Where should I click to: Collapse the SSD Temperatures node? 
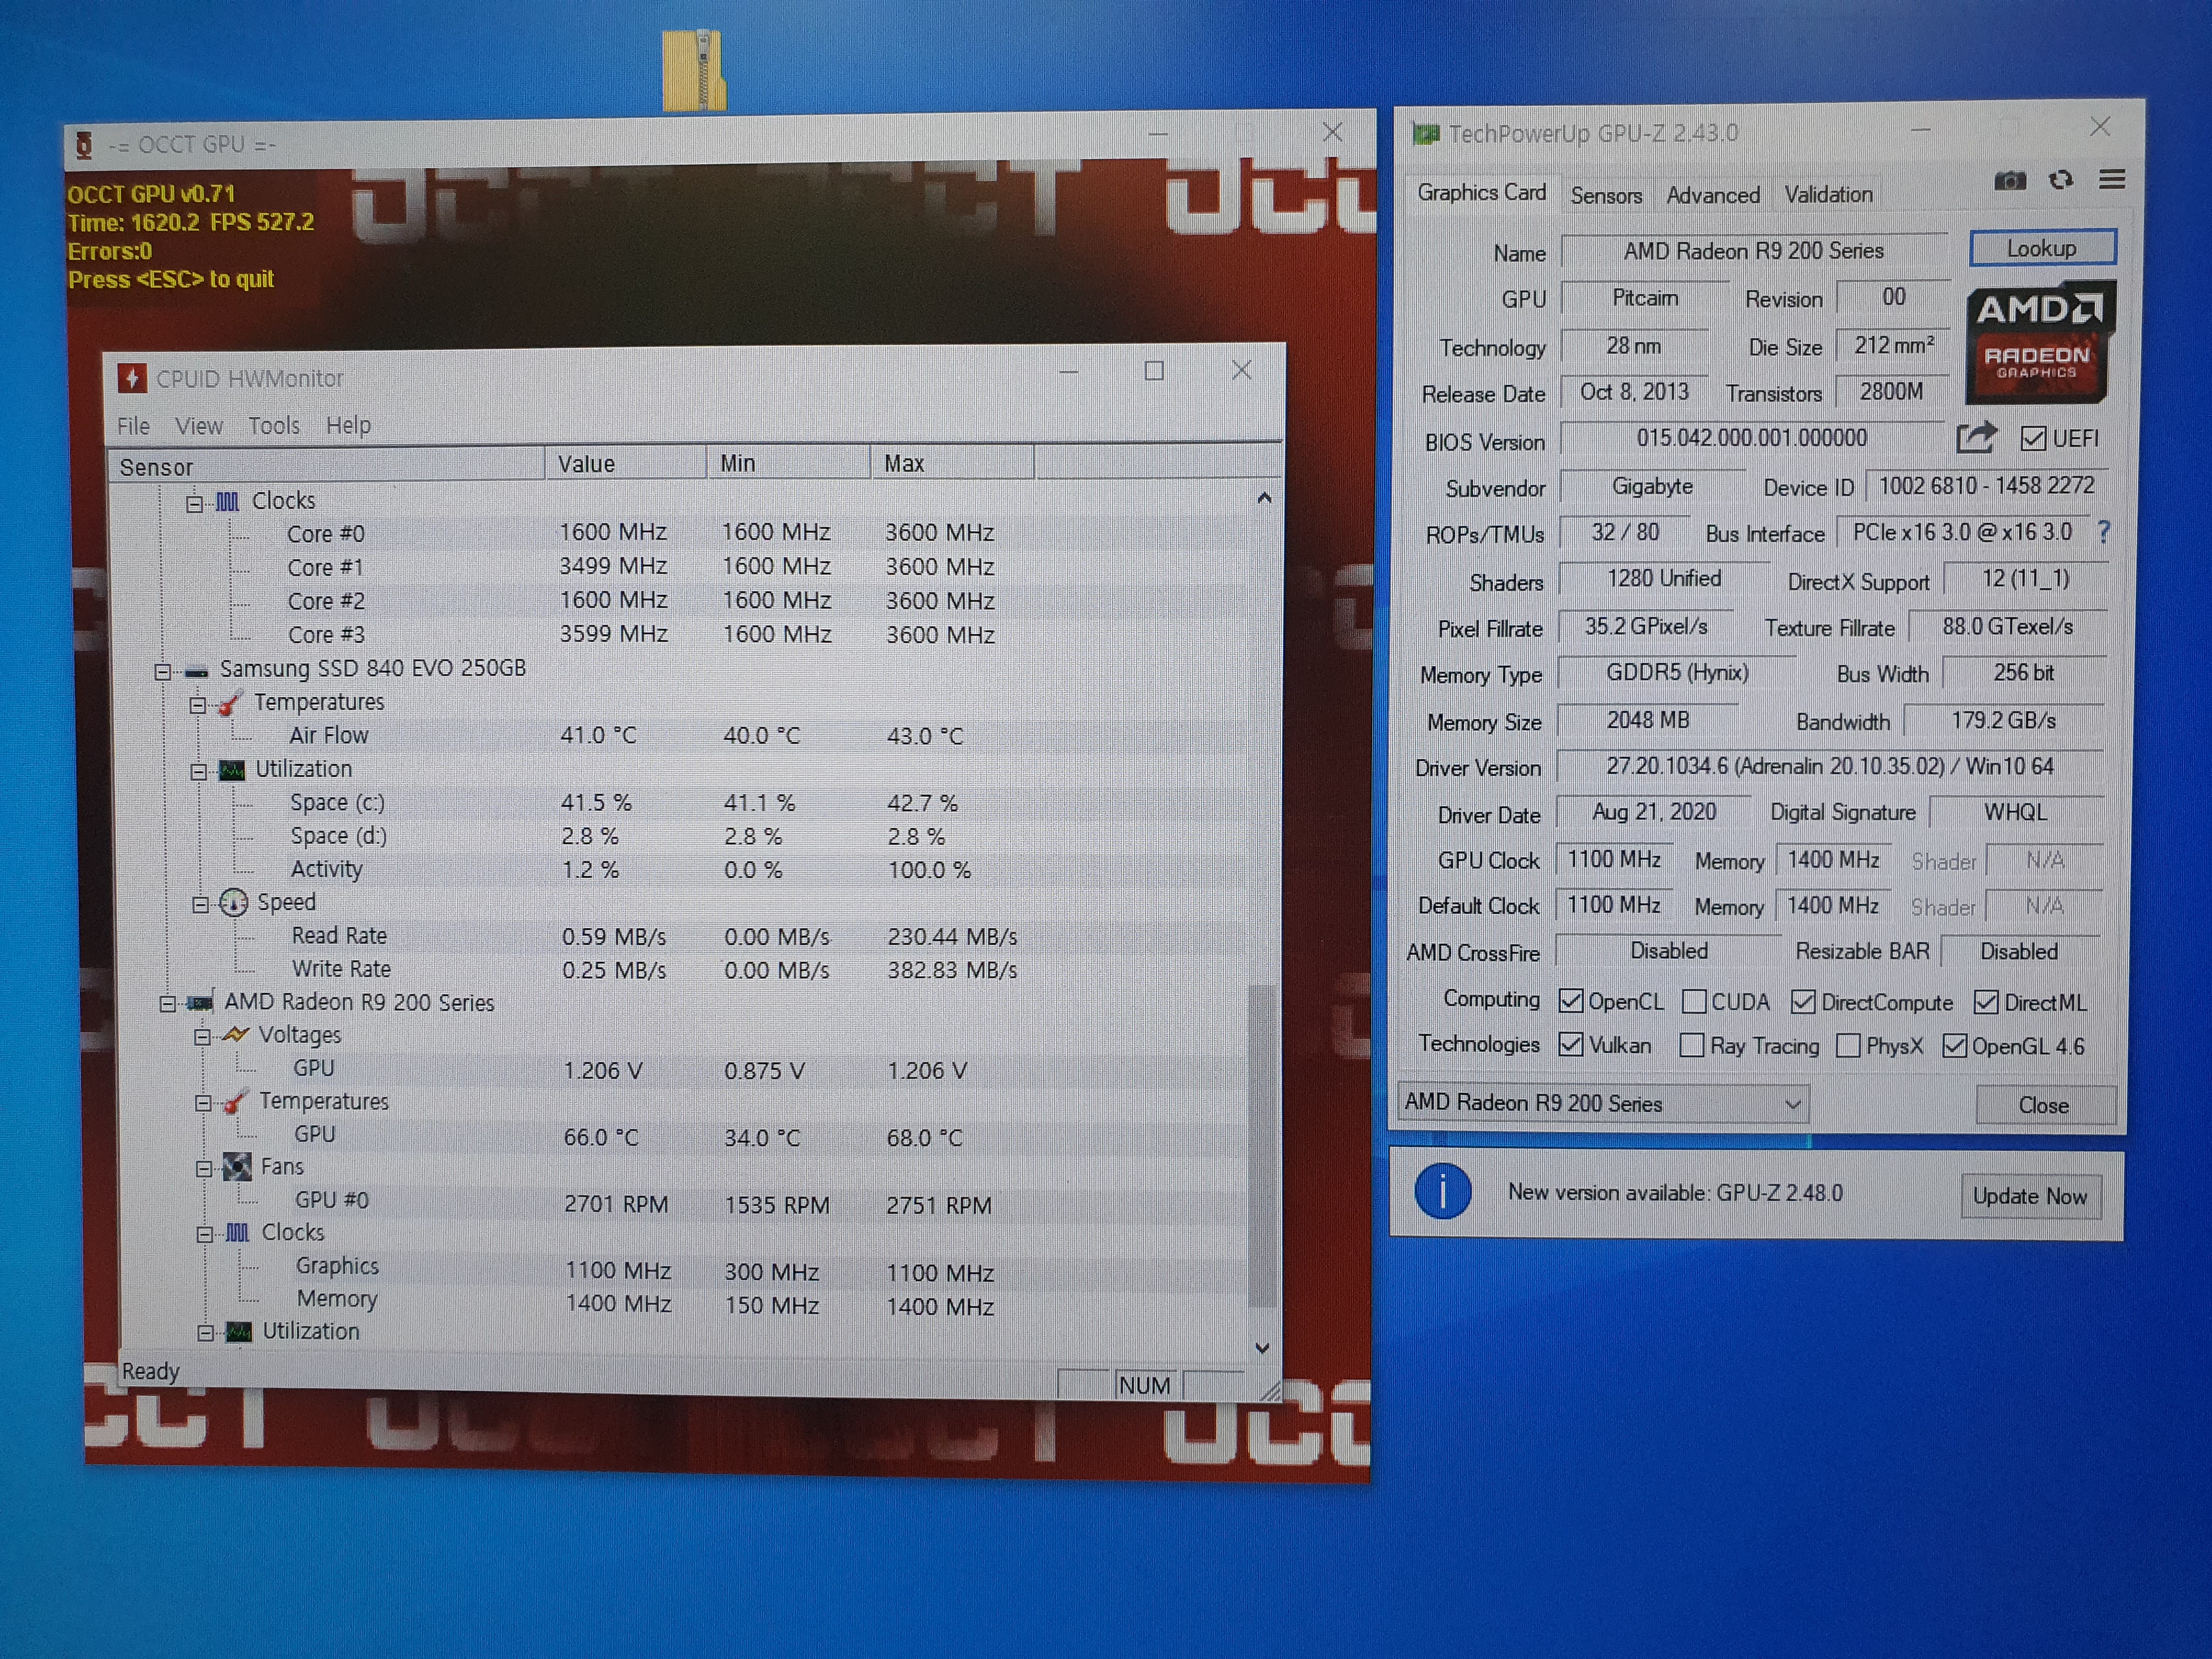198,705
